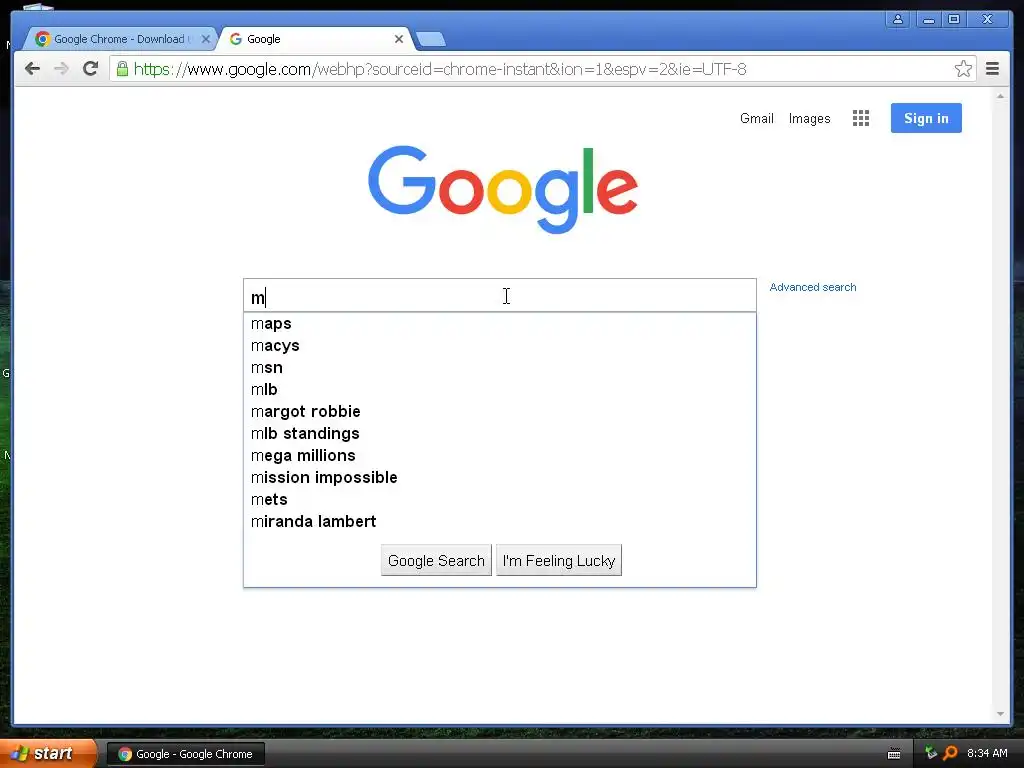Click the taskbar clock showing 8:34 AM
1024x768 pixels.
point(987,754)
